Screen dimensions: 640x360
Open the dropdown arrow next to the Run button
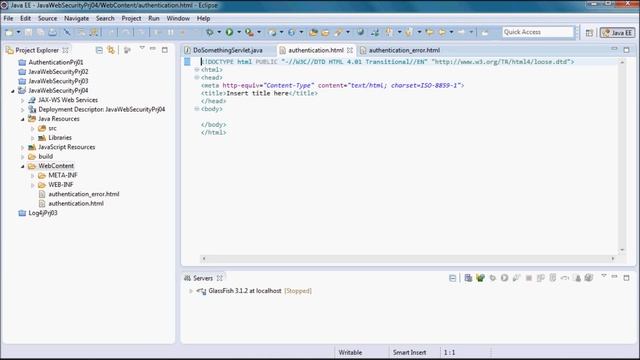[x=239, y=32]
